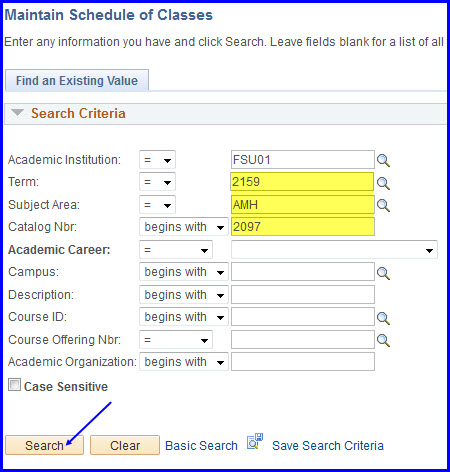Click Subject Area field showing AMH
Image resolution: width=450 pixels, height=472 pixels.
(x=303, y=204)
